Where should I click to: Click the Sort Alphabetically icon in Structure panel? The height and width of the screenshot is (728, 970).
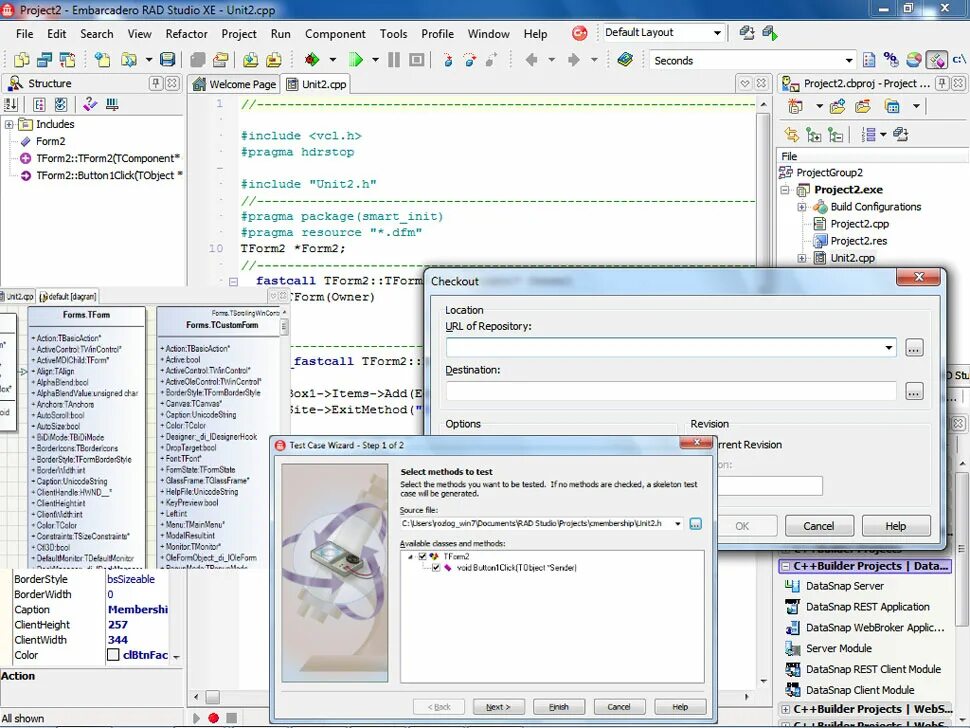pos(11,105)
